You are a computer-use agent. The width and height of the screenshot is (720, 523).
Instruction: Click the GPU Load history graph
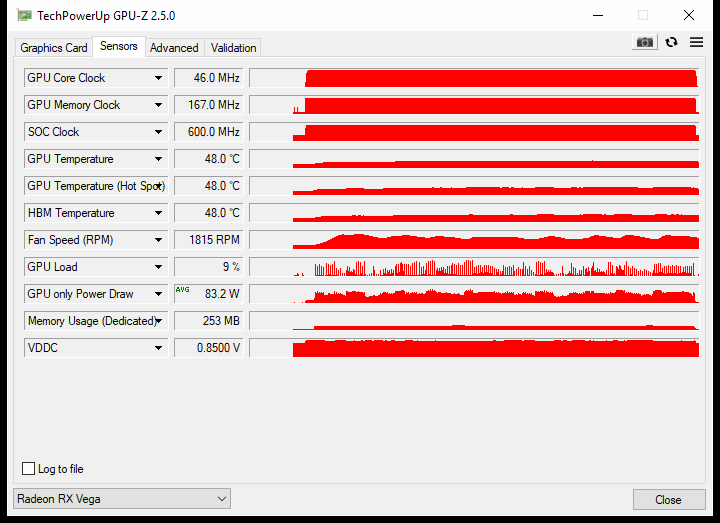pyautogui.click(x=474, y=267)
